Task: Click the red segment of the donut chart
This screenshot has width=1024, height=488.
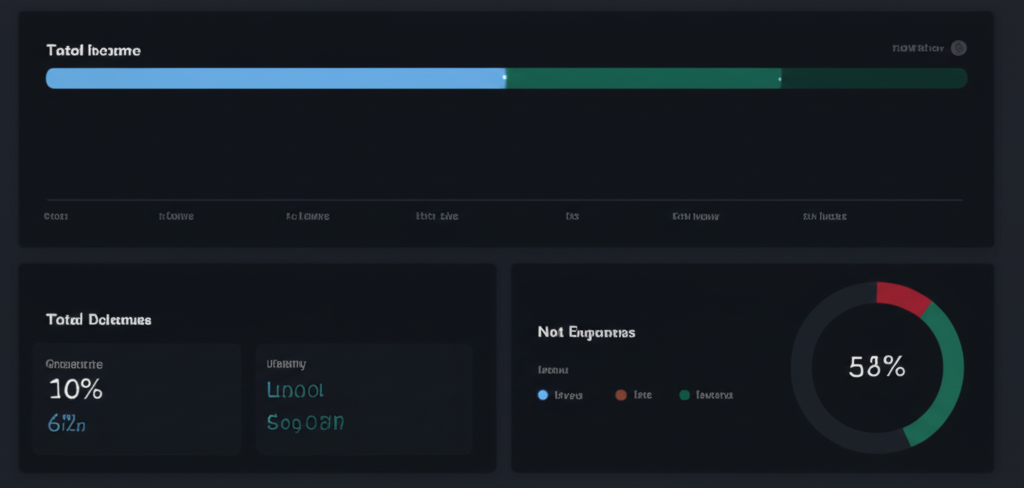Action: click(x=903, y=297)
